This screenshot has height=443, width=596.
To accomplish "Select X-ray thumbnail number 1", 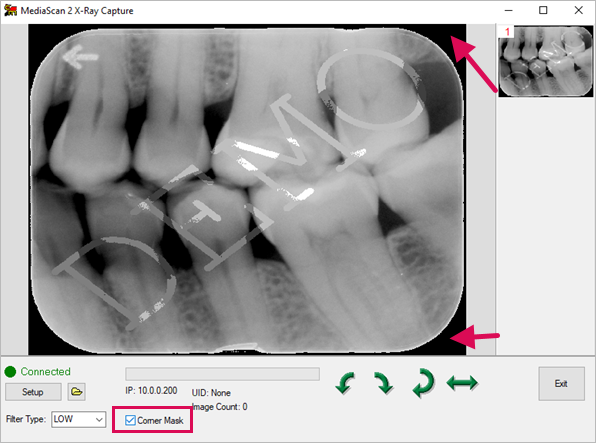I will point(545,61).
